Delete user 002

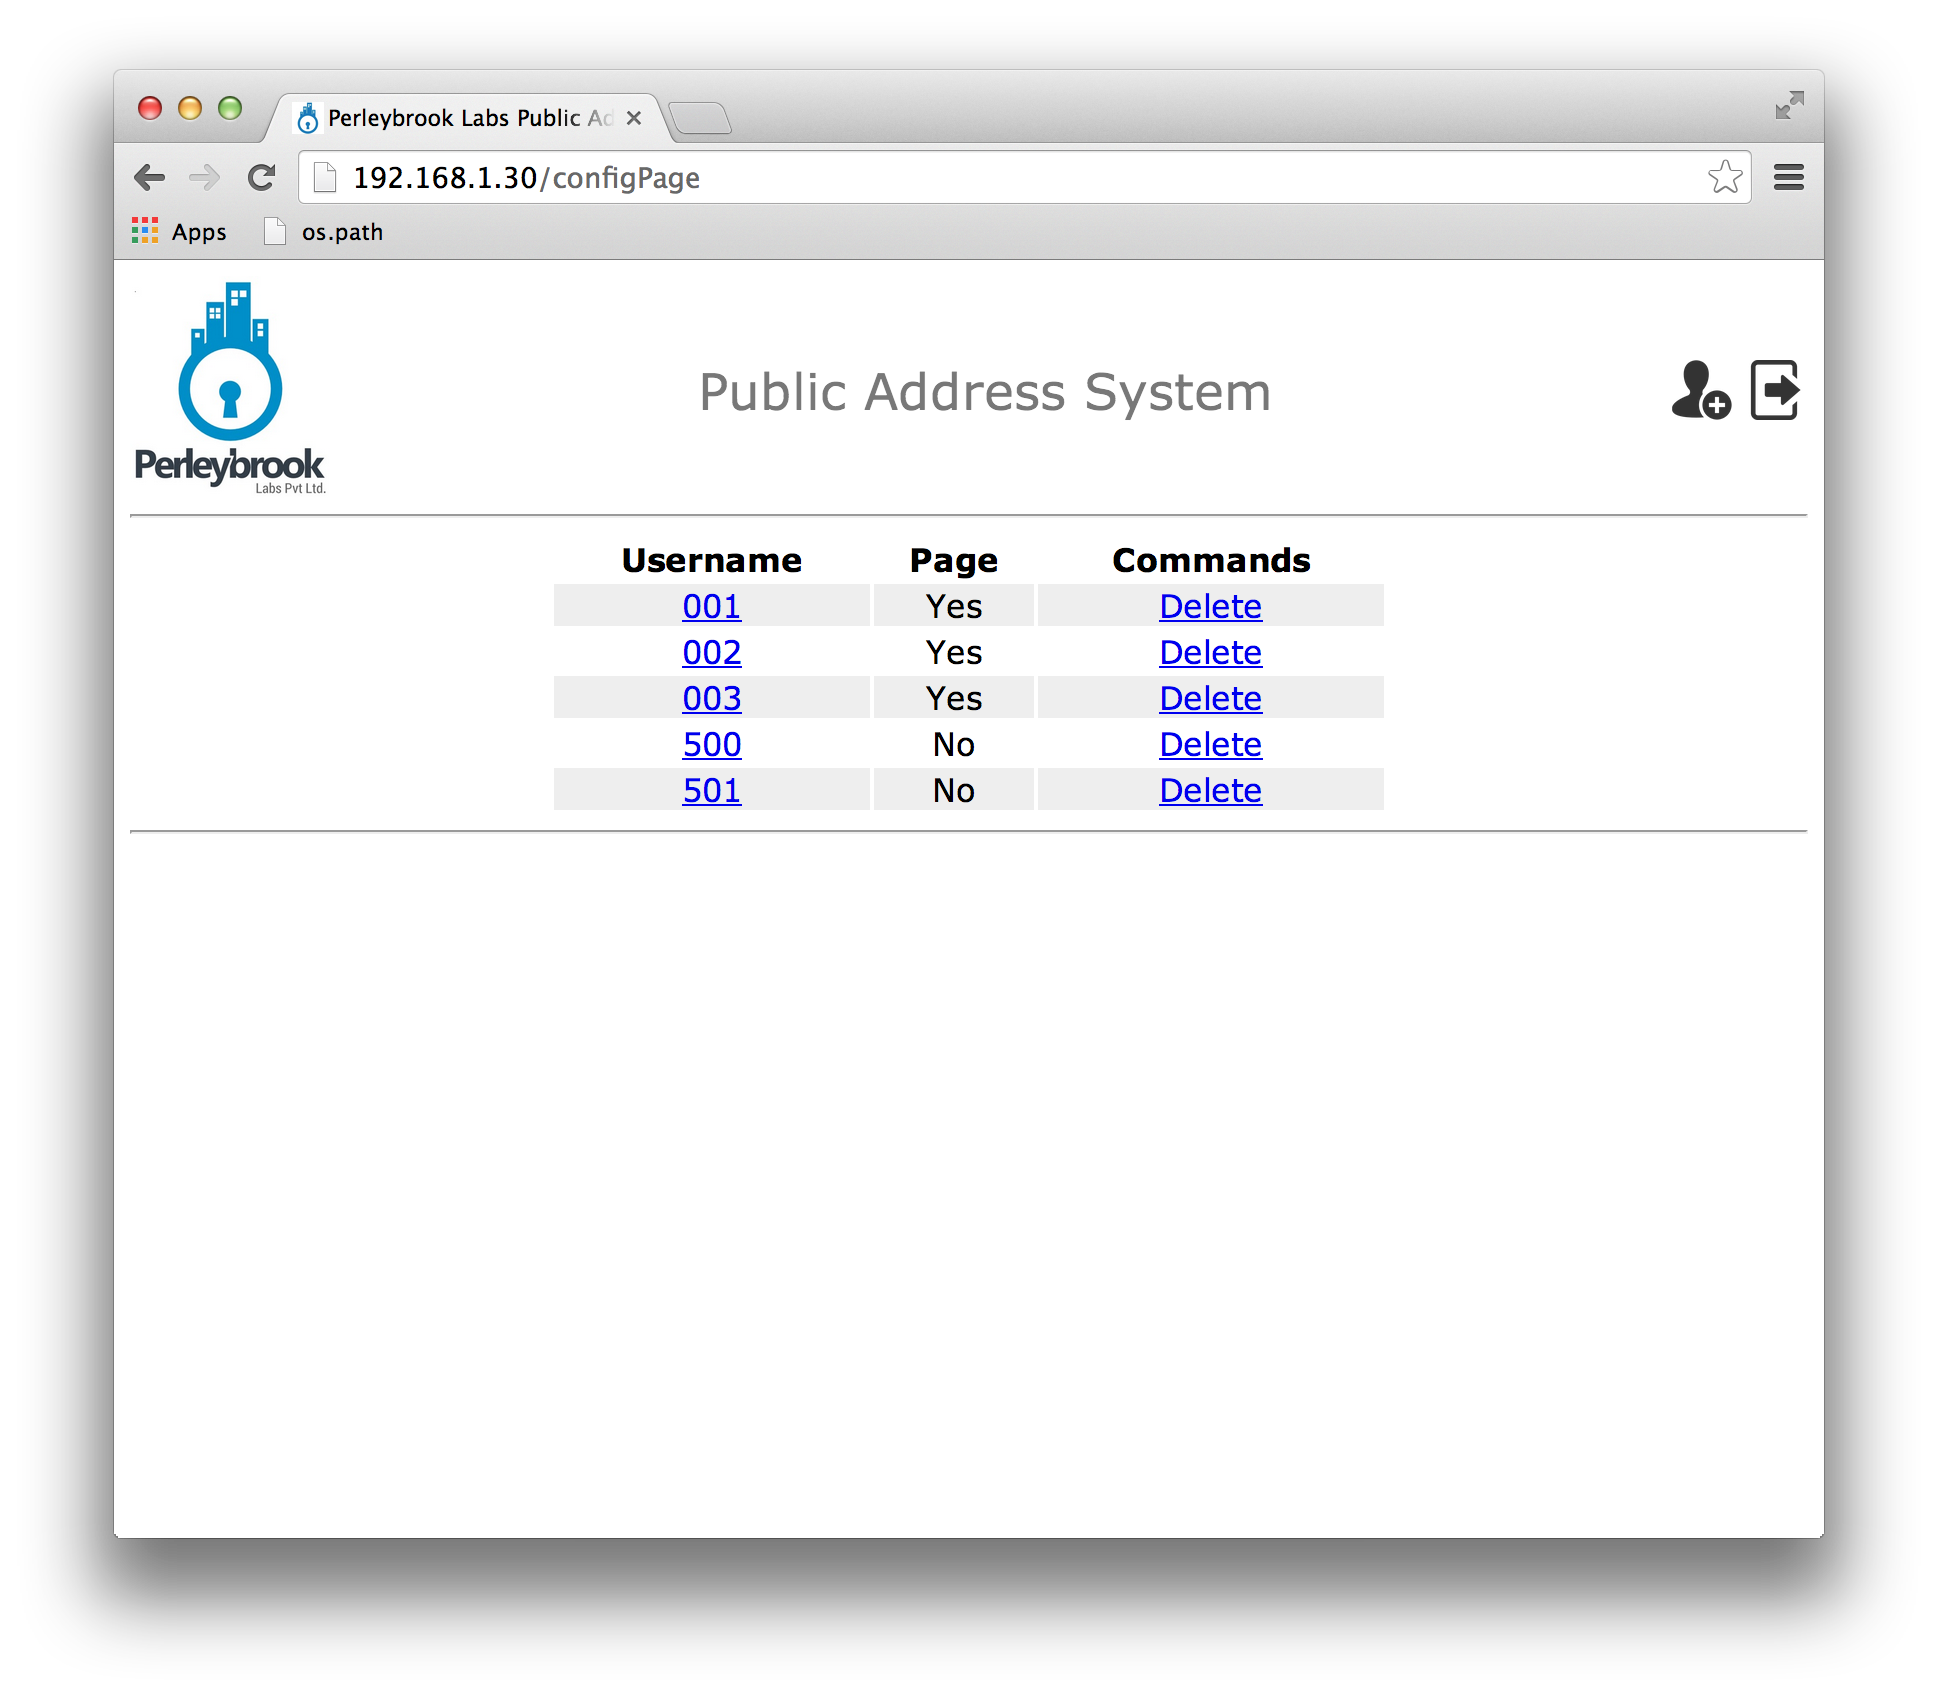(x=1210, y=652)
